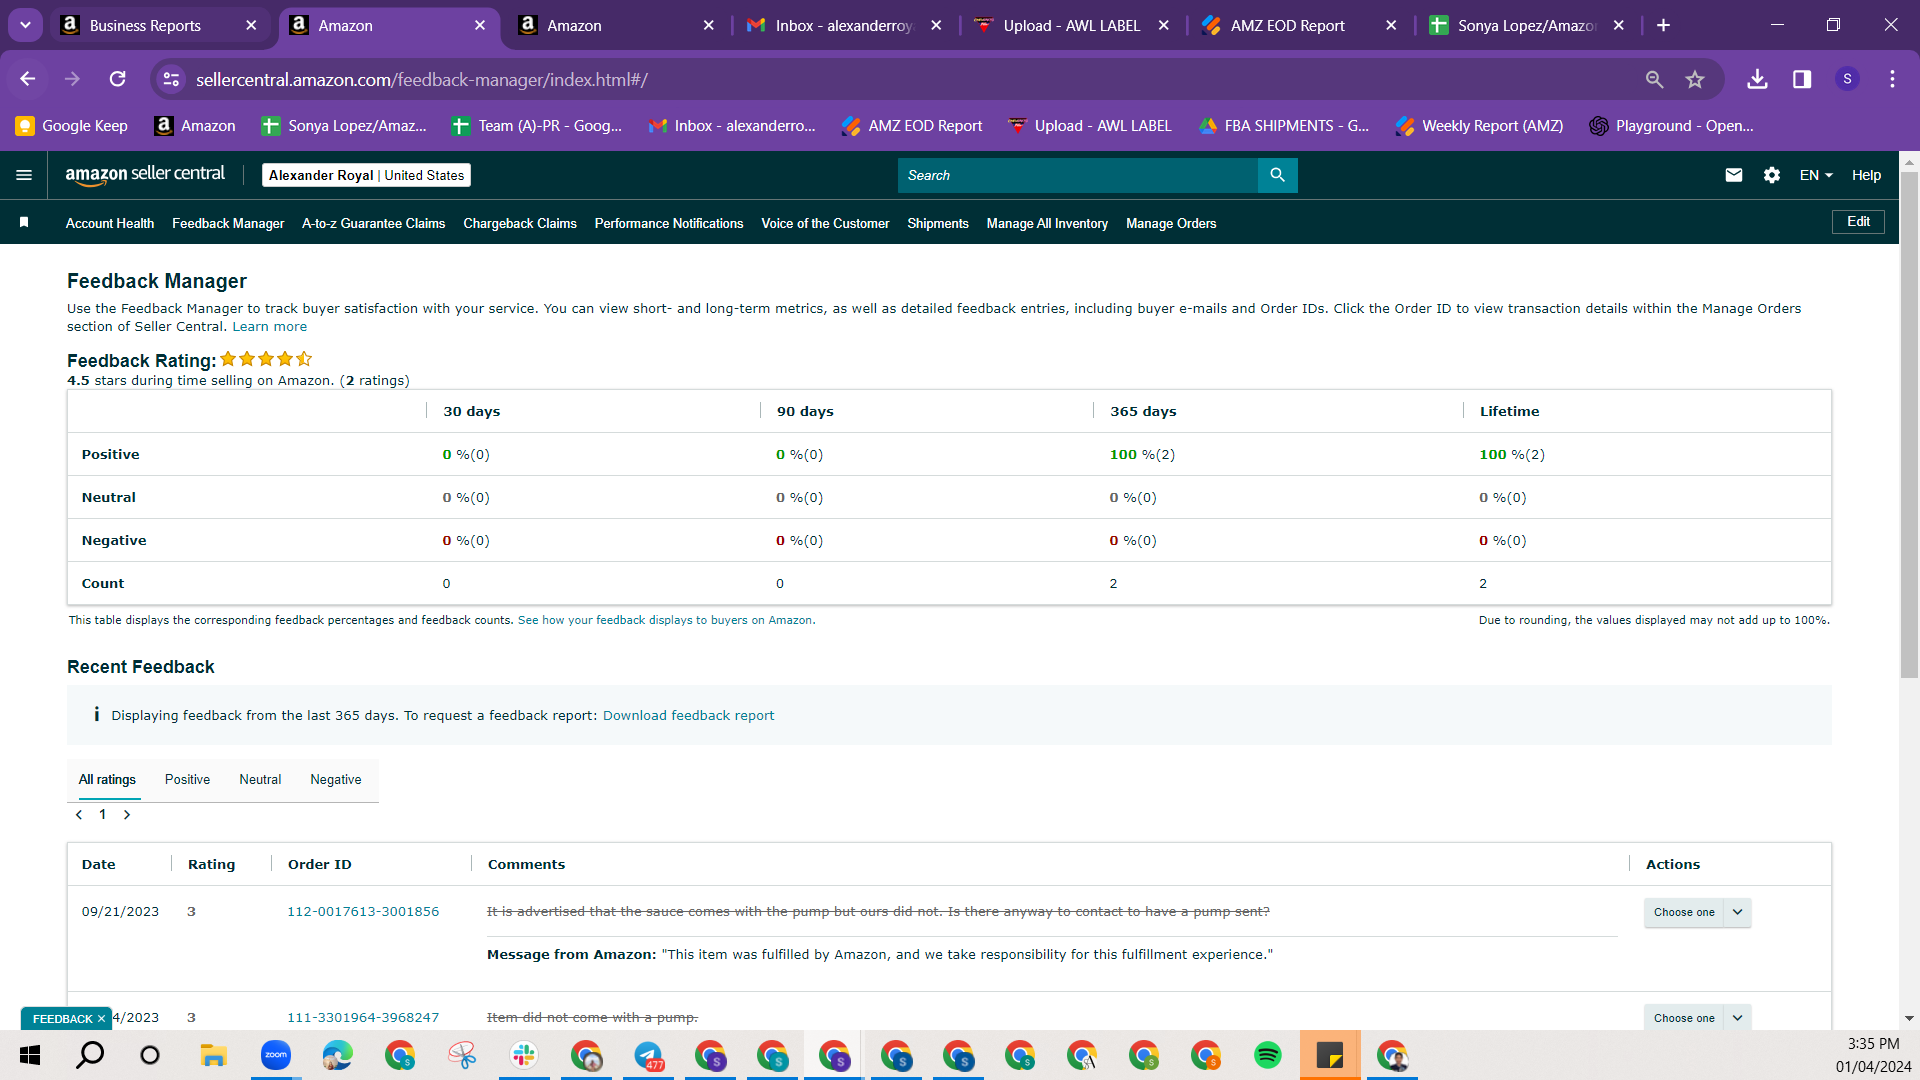Select the All ratings tab
The image size is (1920, 1080).
[107, 779]
